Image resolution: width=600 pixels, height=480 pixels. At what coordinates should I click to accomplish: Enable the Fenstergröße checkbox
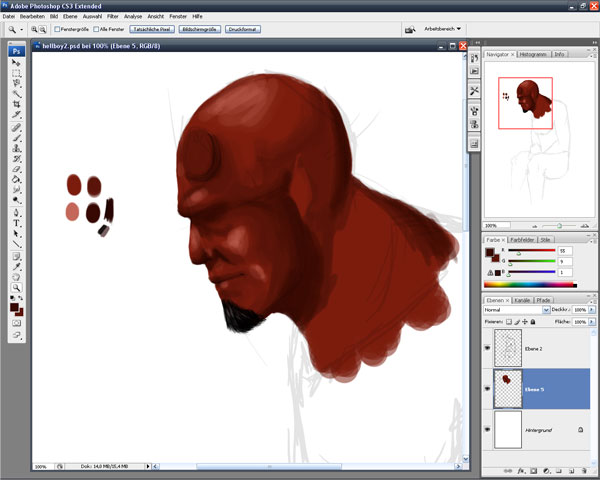60,29
